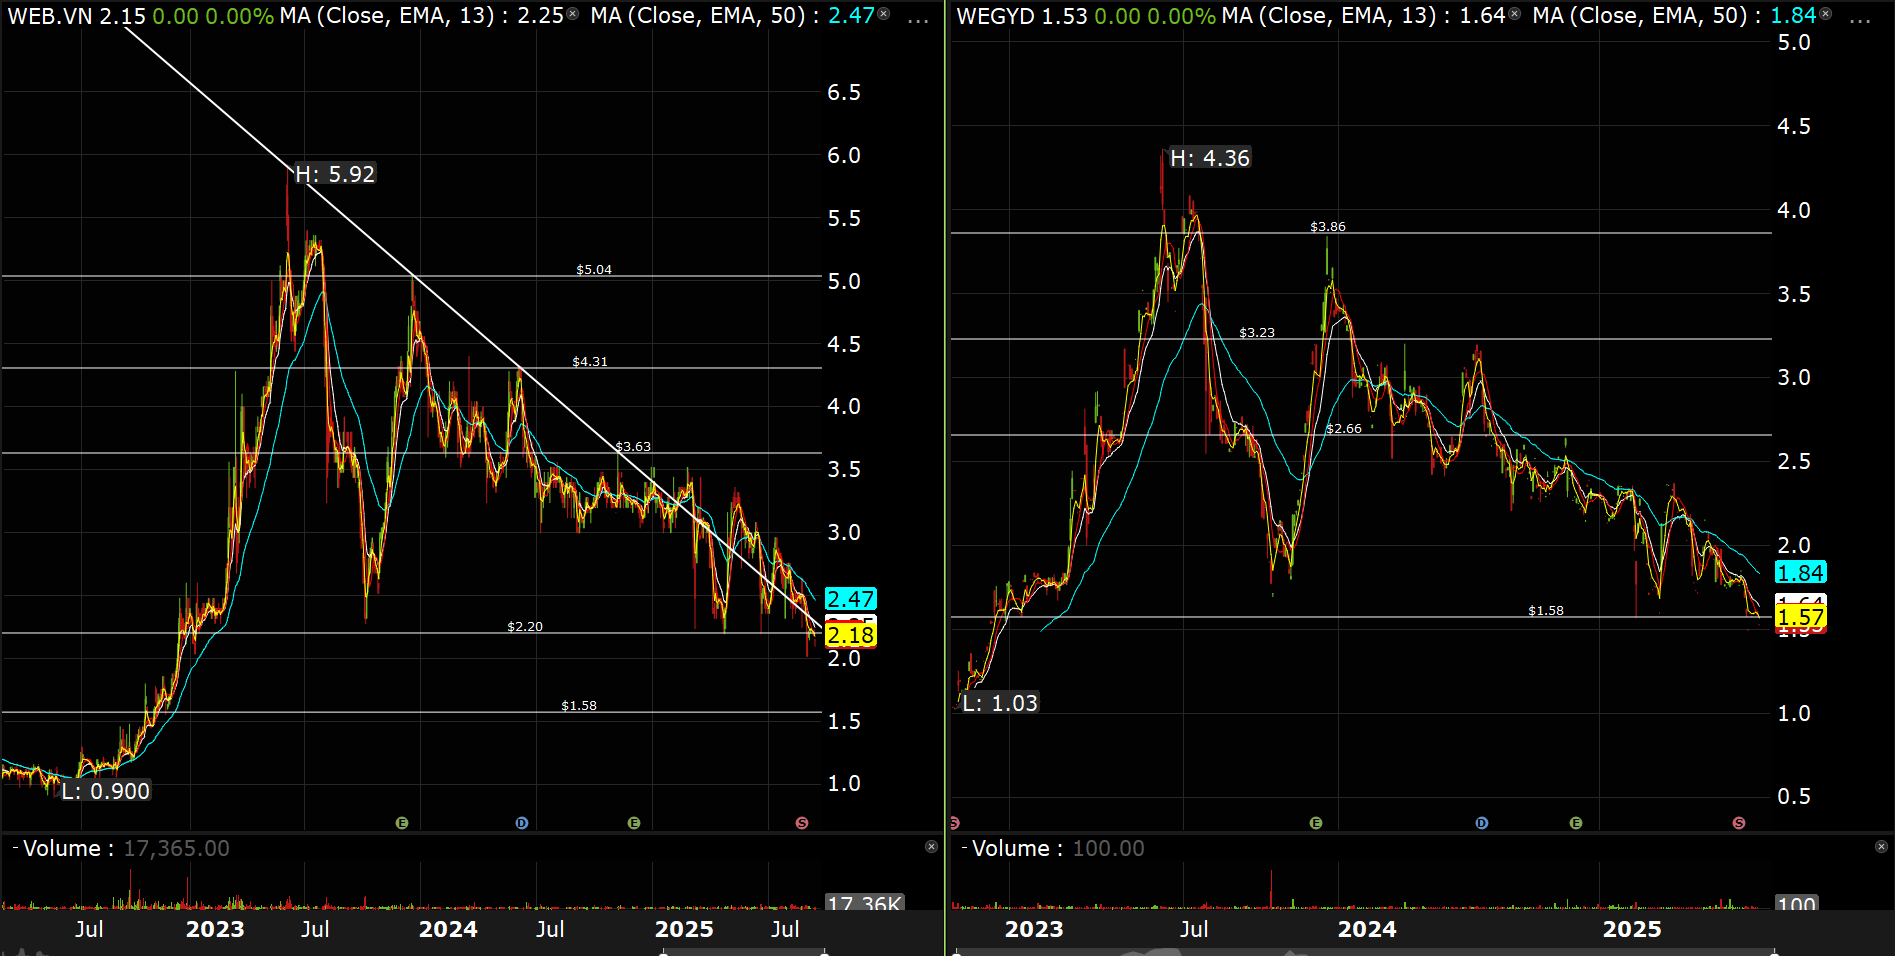This screenshot has width=1895, height=956.
Task: Expand the WEGYD indicator overflow ellipsis
Action: [x=1860, y=17]
